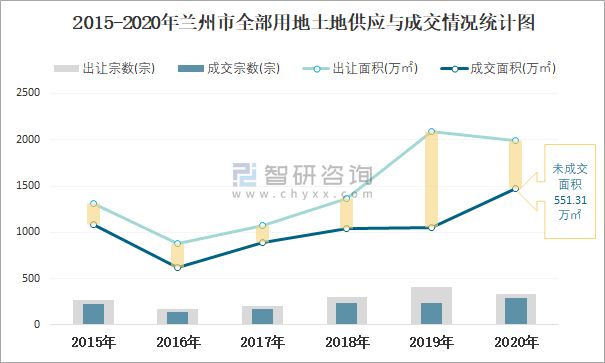Viewport: 605px width, 363px height.
Task: Click the chart title text
Action: tap(303, 22)
